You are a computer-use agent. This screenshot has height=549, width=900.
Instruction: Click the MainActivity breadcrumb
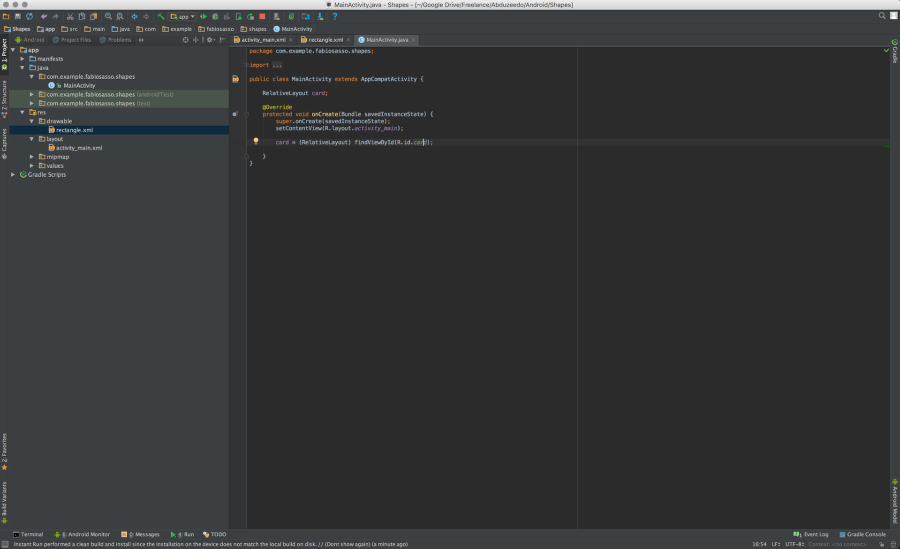(x=293, y=29)
